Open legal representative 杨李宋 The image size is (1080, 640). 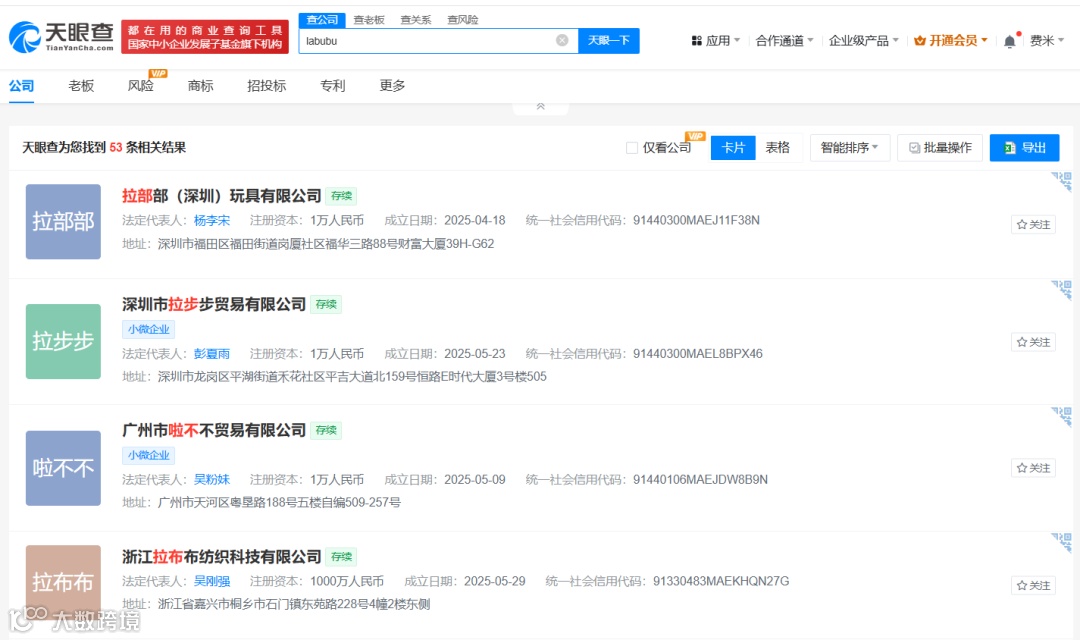click(x=212, y=220)
